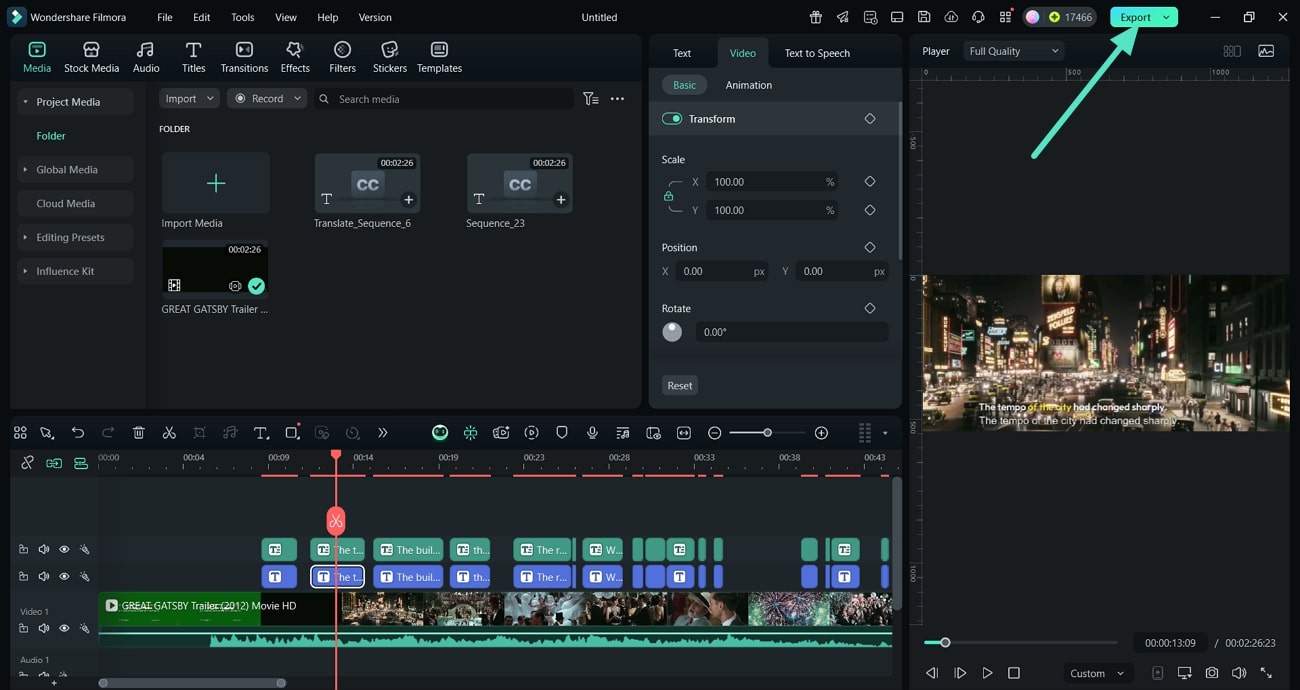
Task: Click the voiceover microphone icon in timeline toolbar
Action: click(x=592, y=433)
